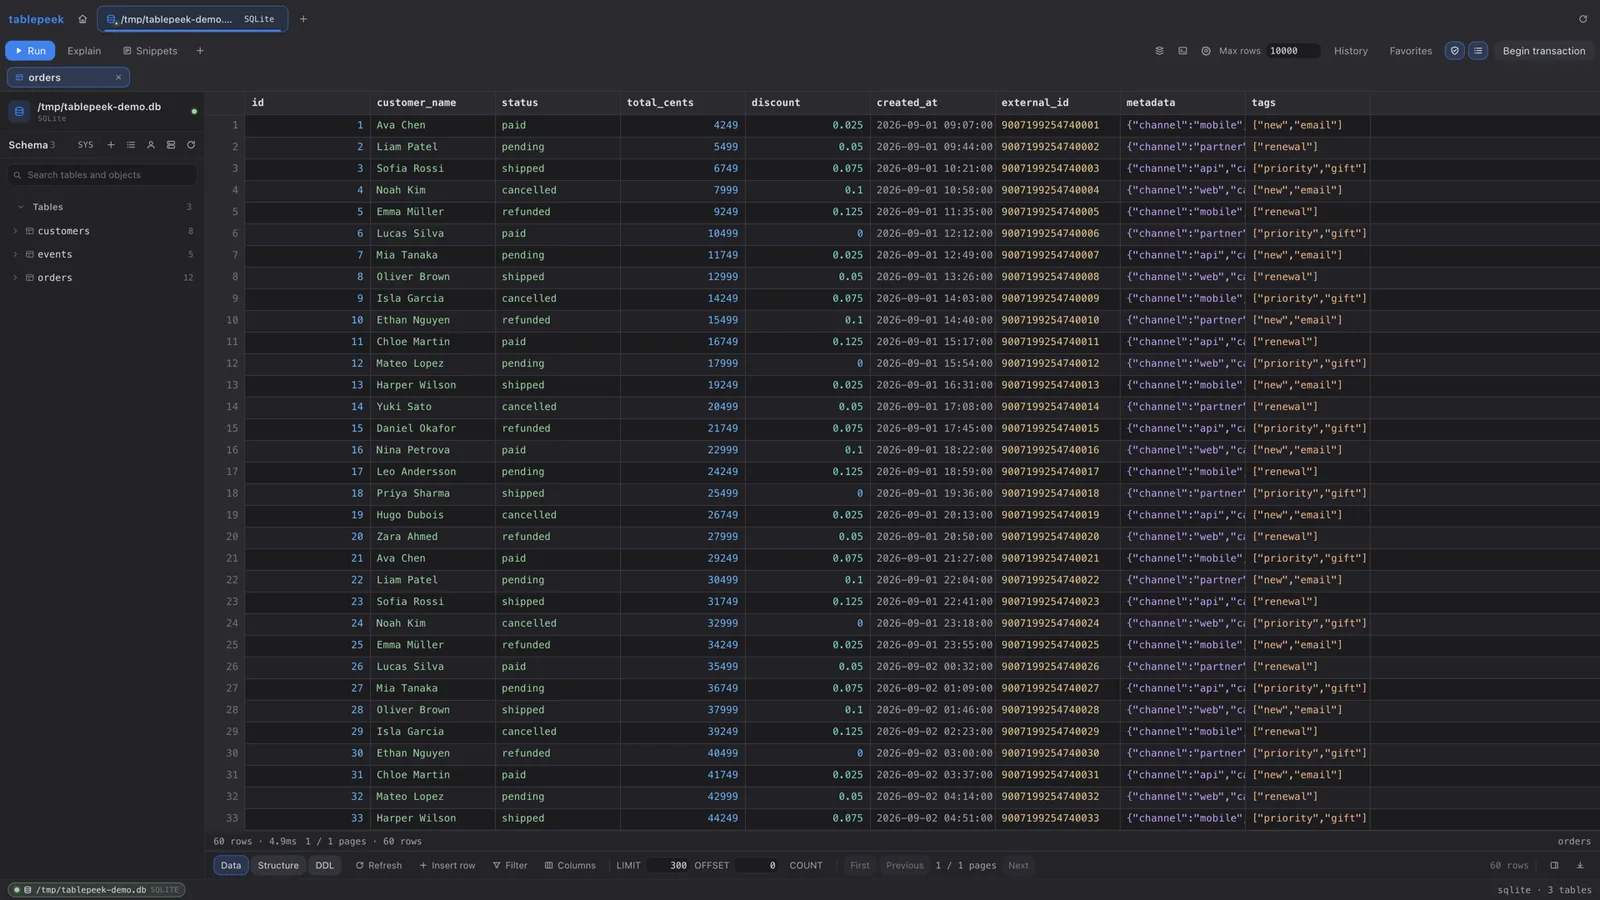The width and height of the screenshot is (1600, 900).
Task: Click the plus icon in Schema header
Action: pyautogui.click(x=111, y=145)
